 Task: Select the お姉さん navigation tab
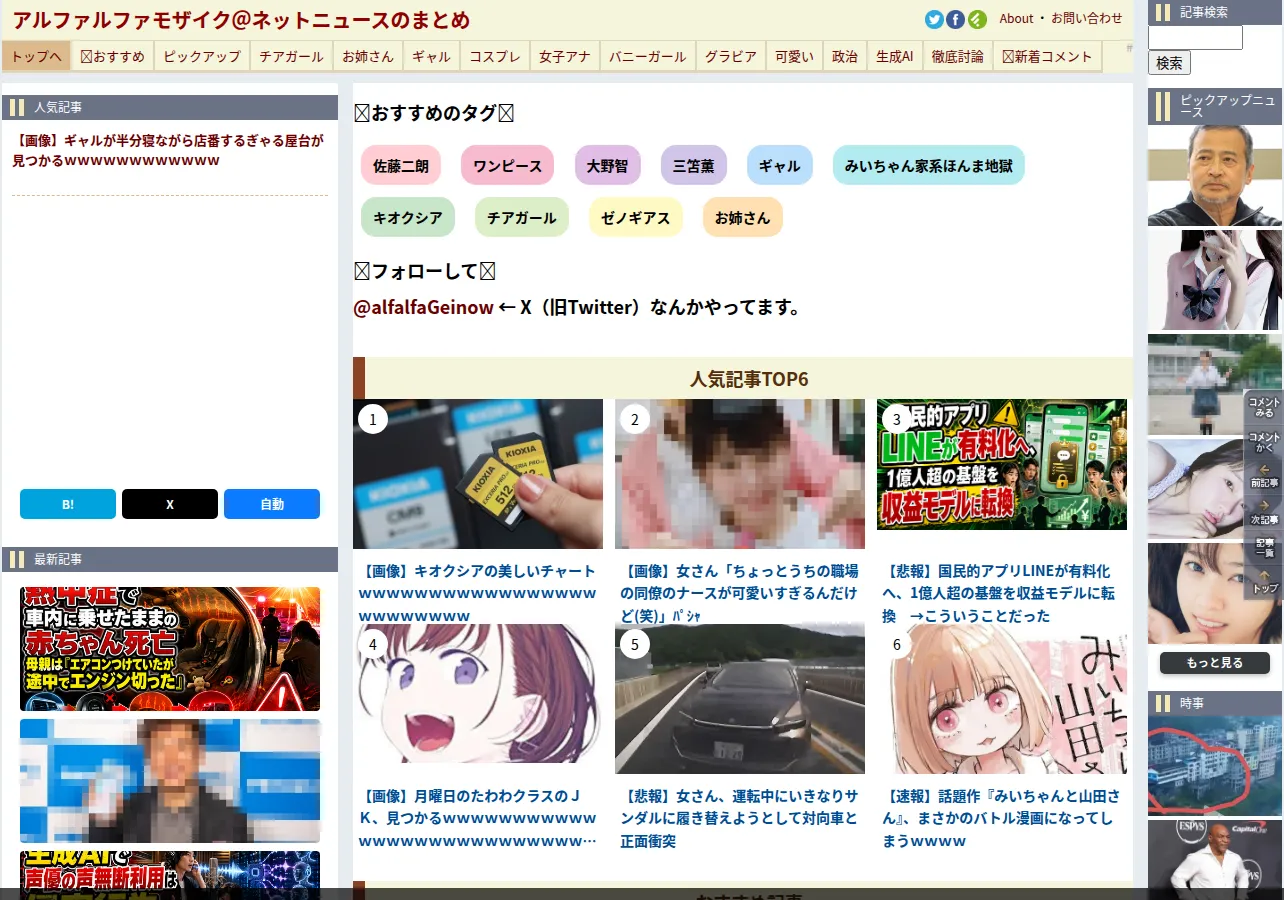pyautogui.click(x=368, y=57)
